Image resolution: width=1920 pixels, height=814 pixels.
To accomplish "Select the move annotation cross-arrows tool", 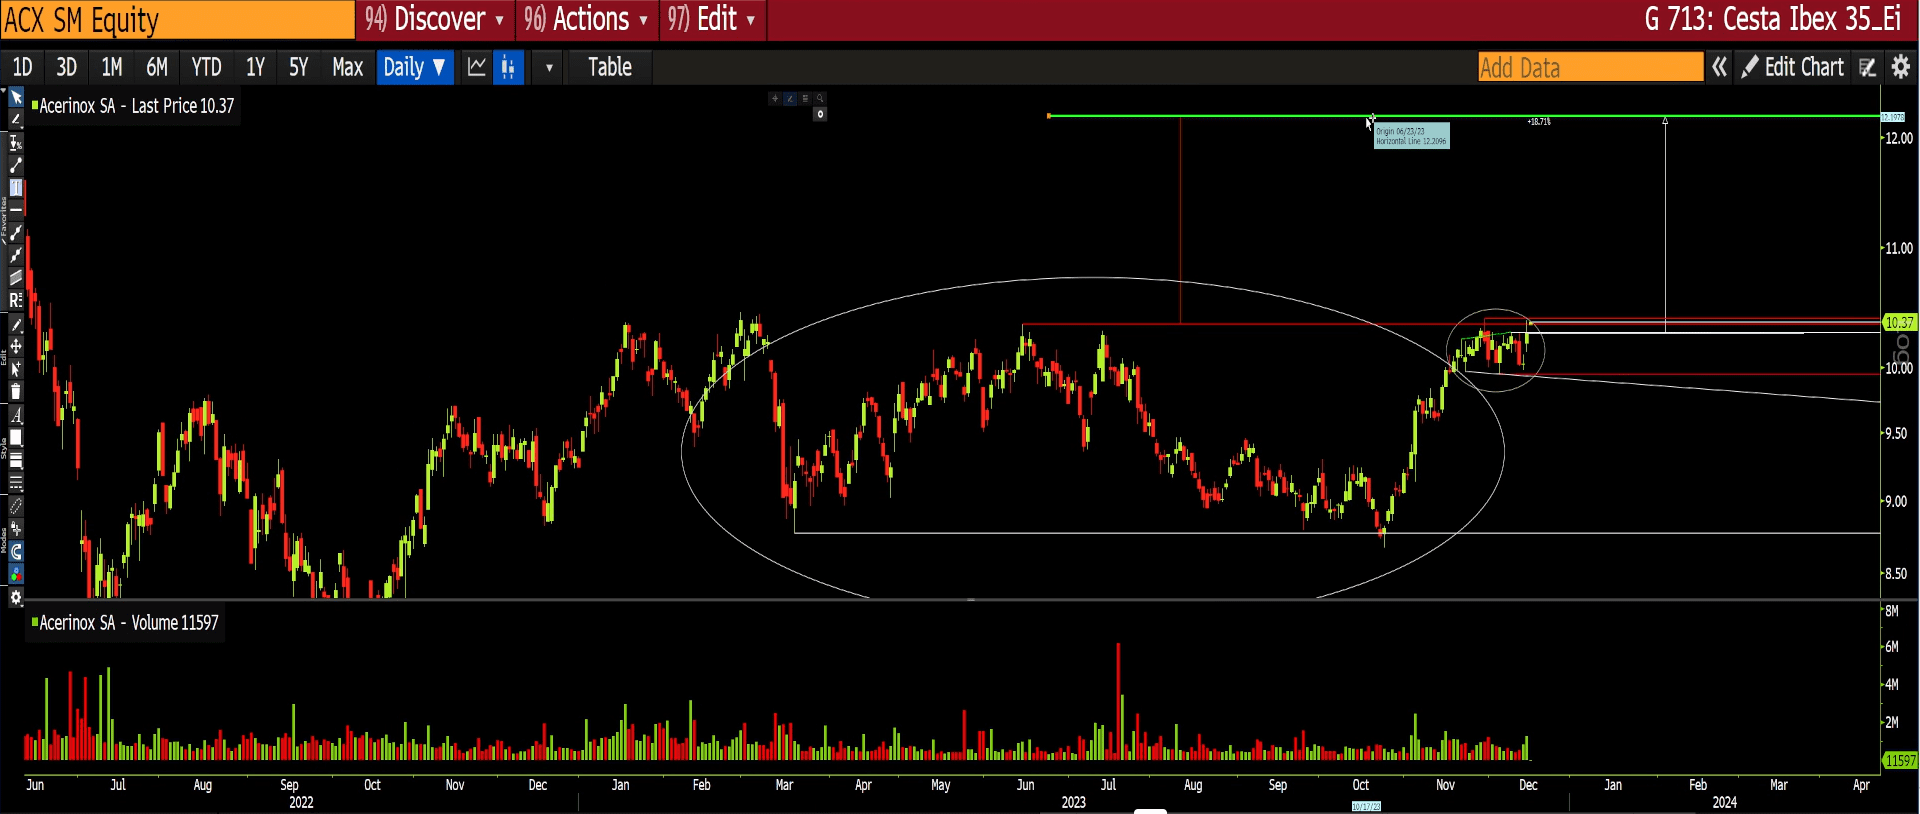I will pyautogui.click(x=16, y=346).
